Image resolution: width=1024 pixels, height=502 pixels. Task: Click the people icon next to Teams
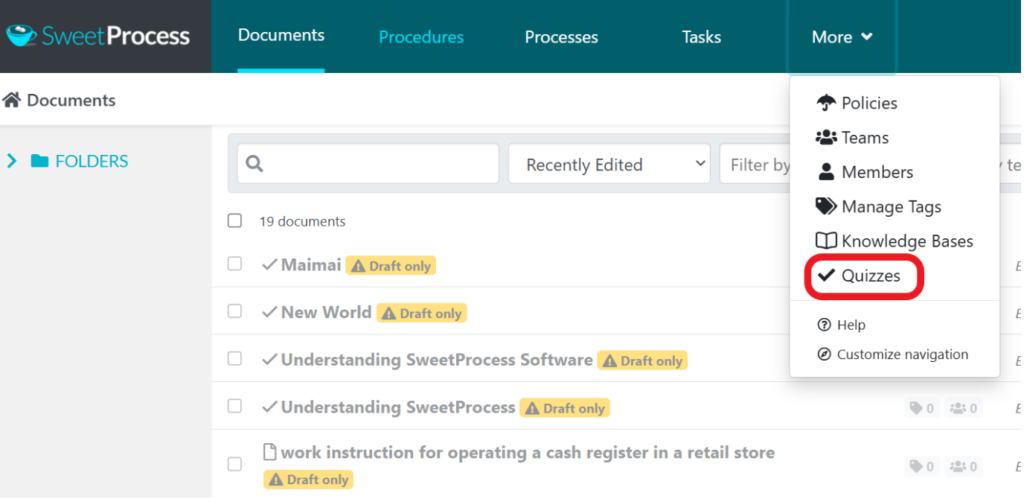pos(826,137)
